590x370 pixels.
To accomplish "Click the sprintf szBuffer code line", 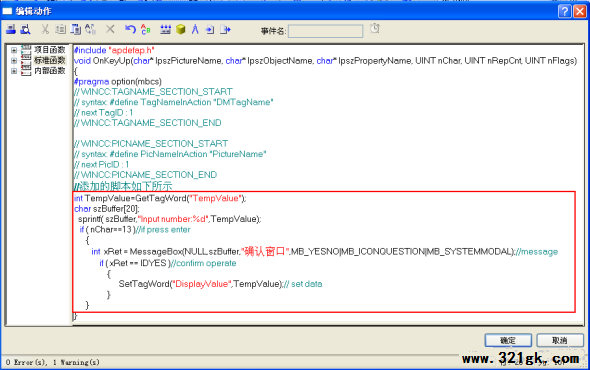I will 169,219.
